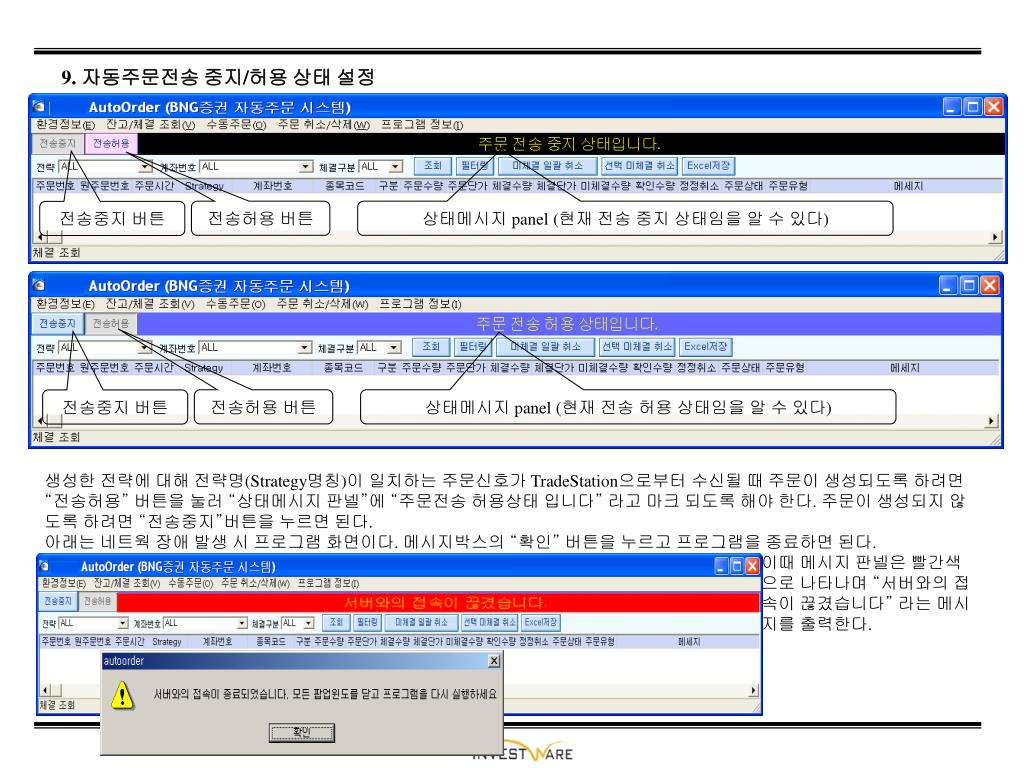Click left scroll arrow in bottom AutoOrder window
Screen dimensions: 1024x768
(45, 690)
